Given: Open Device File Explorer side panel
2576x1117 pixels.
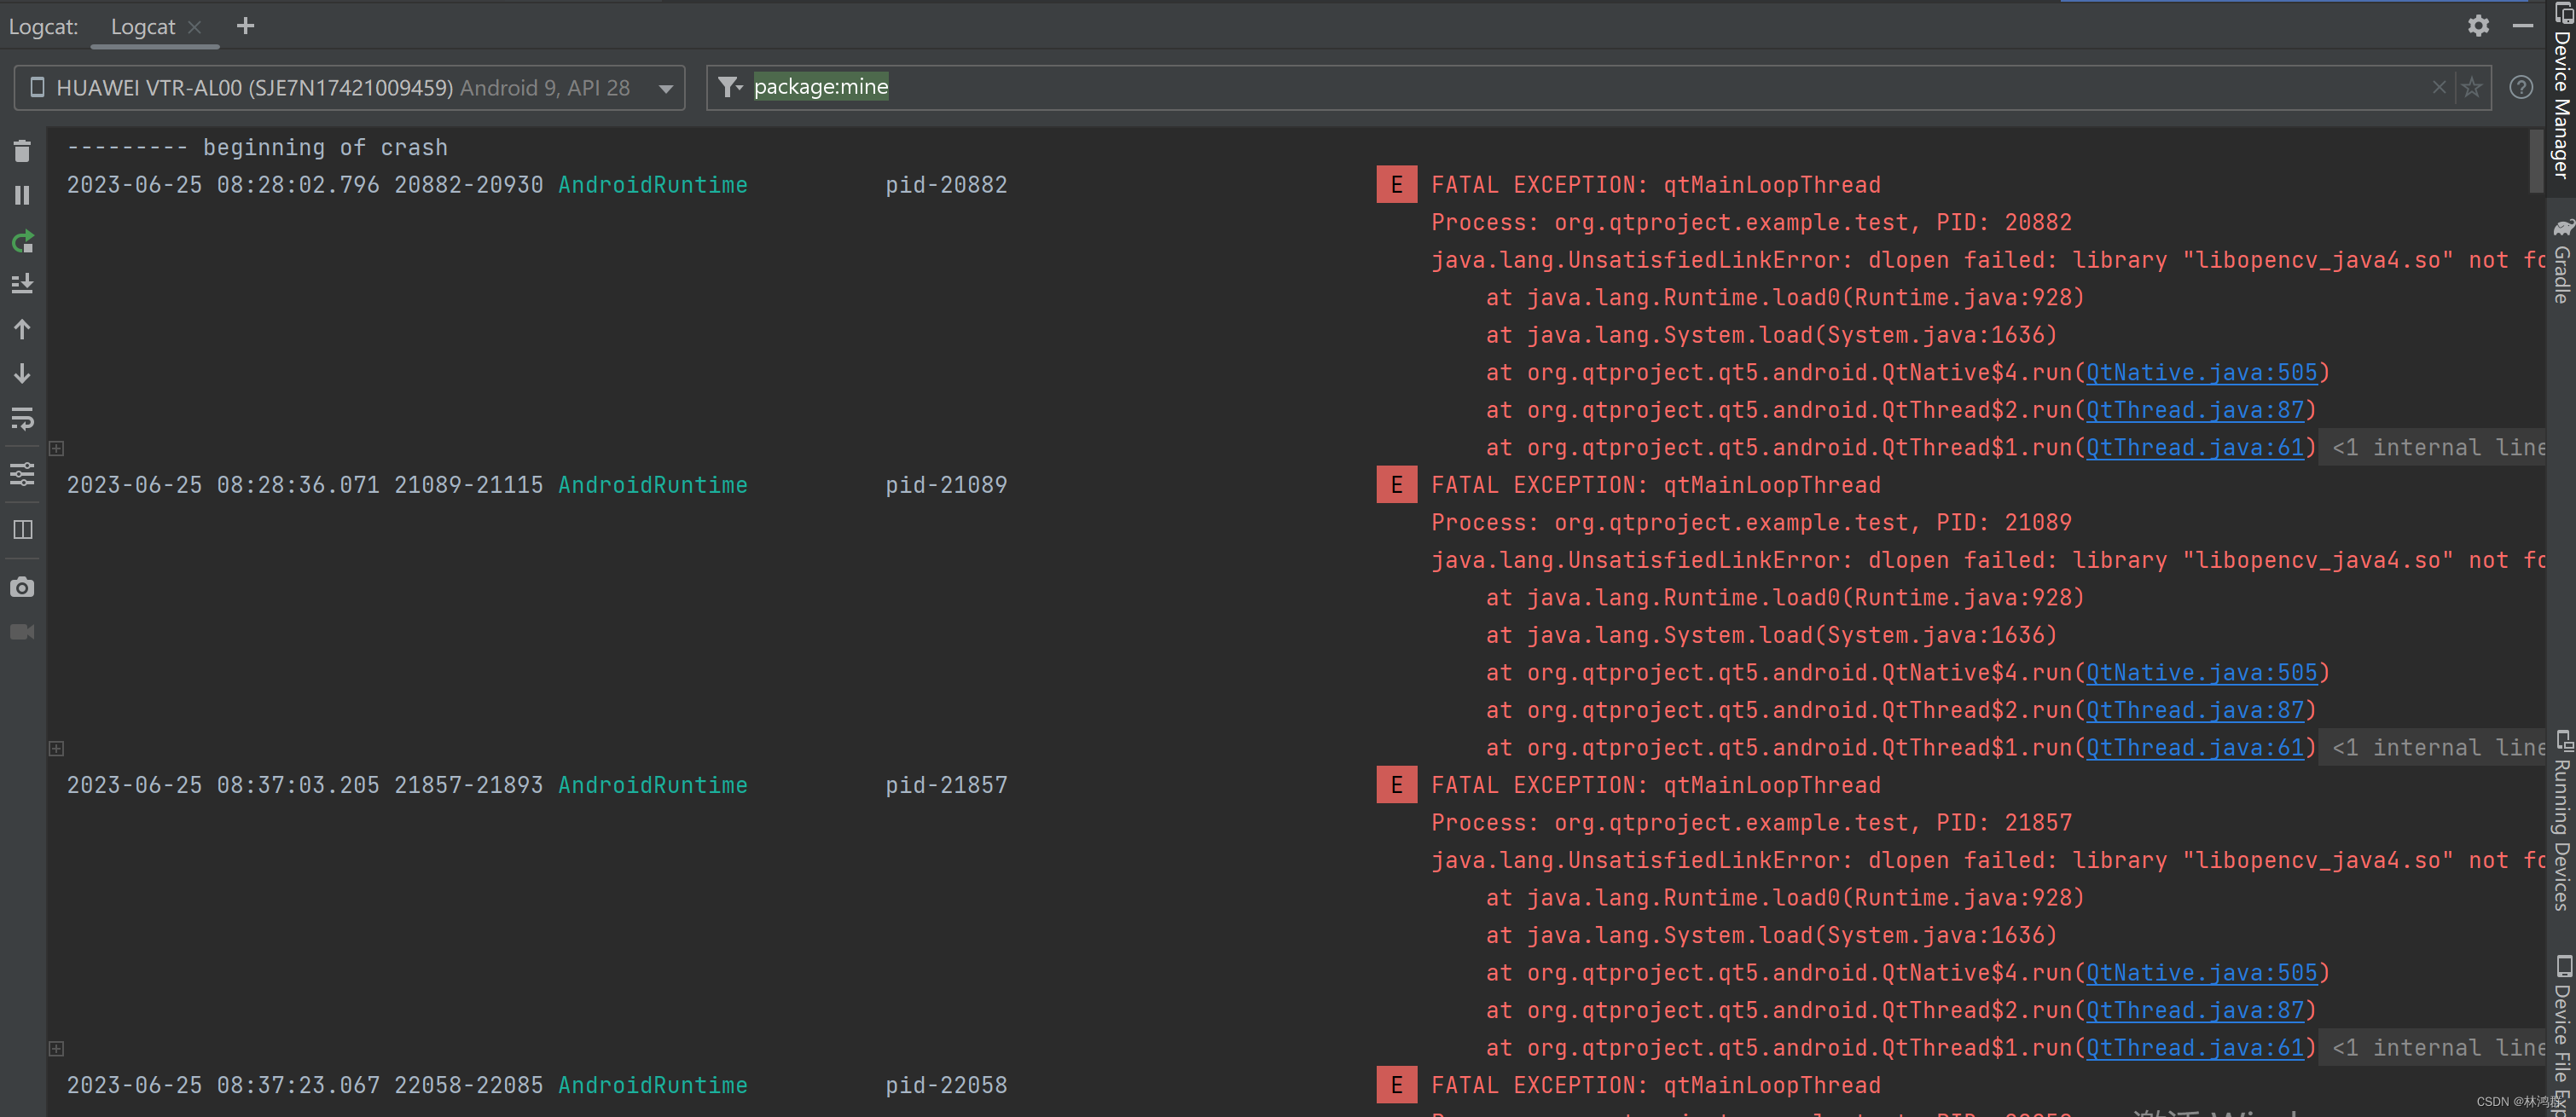Looking at the screenshot, I should tap(2562, 1035).
